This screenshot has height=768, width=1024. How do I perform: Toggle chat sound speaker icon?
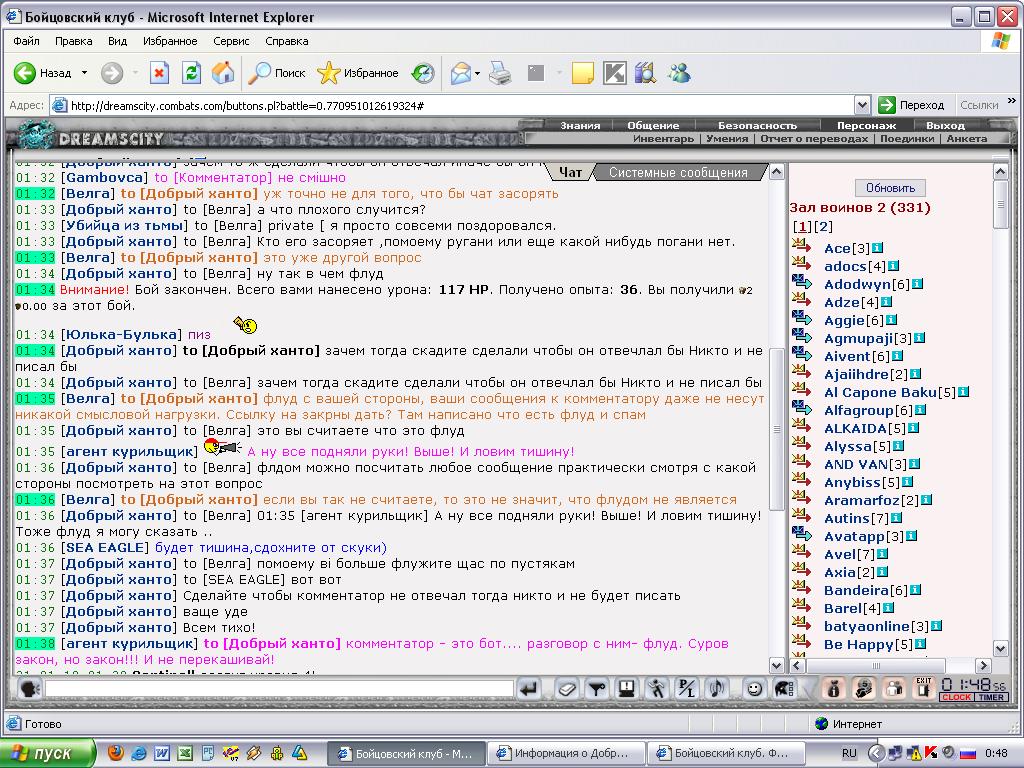pos(716,689)
